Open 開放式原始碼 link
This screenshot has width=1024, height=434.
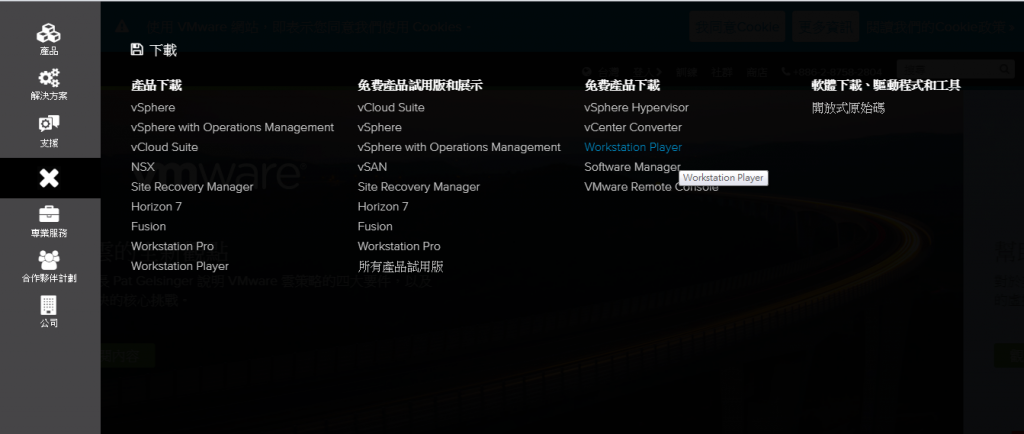click(x=848, y=108)
